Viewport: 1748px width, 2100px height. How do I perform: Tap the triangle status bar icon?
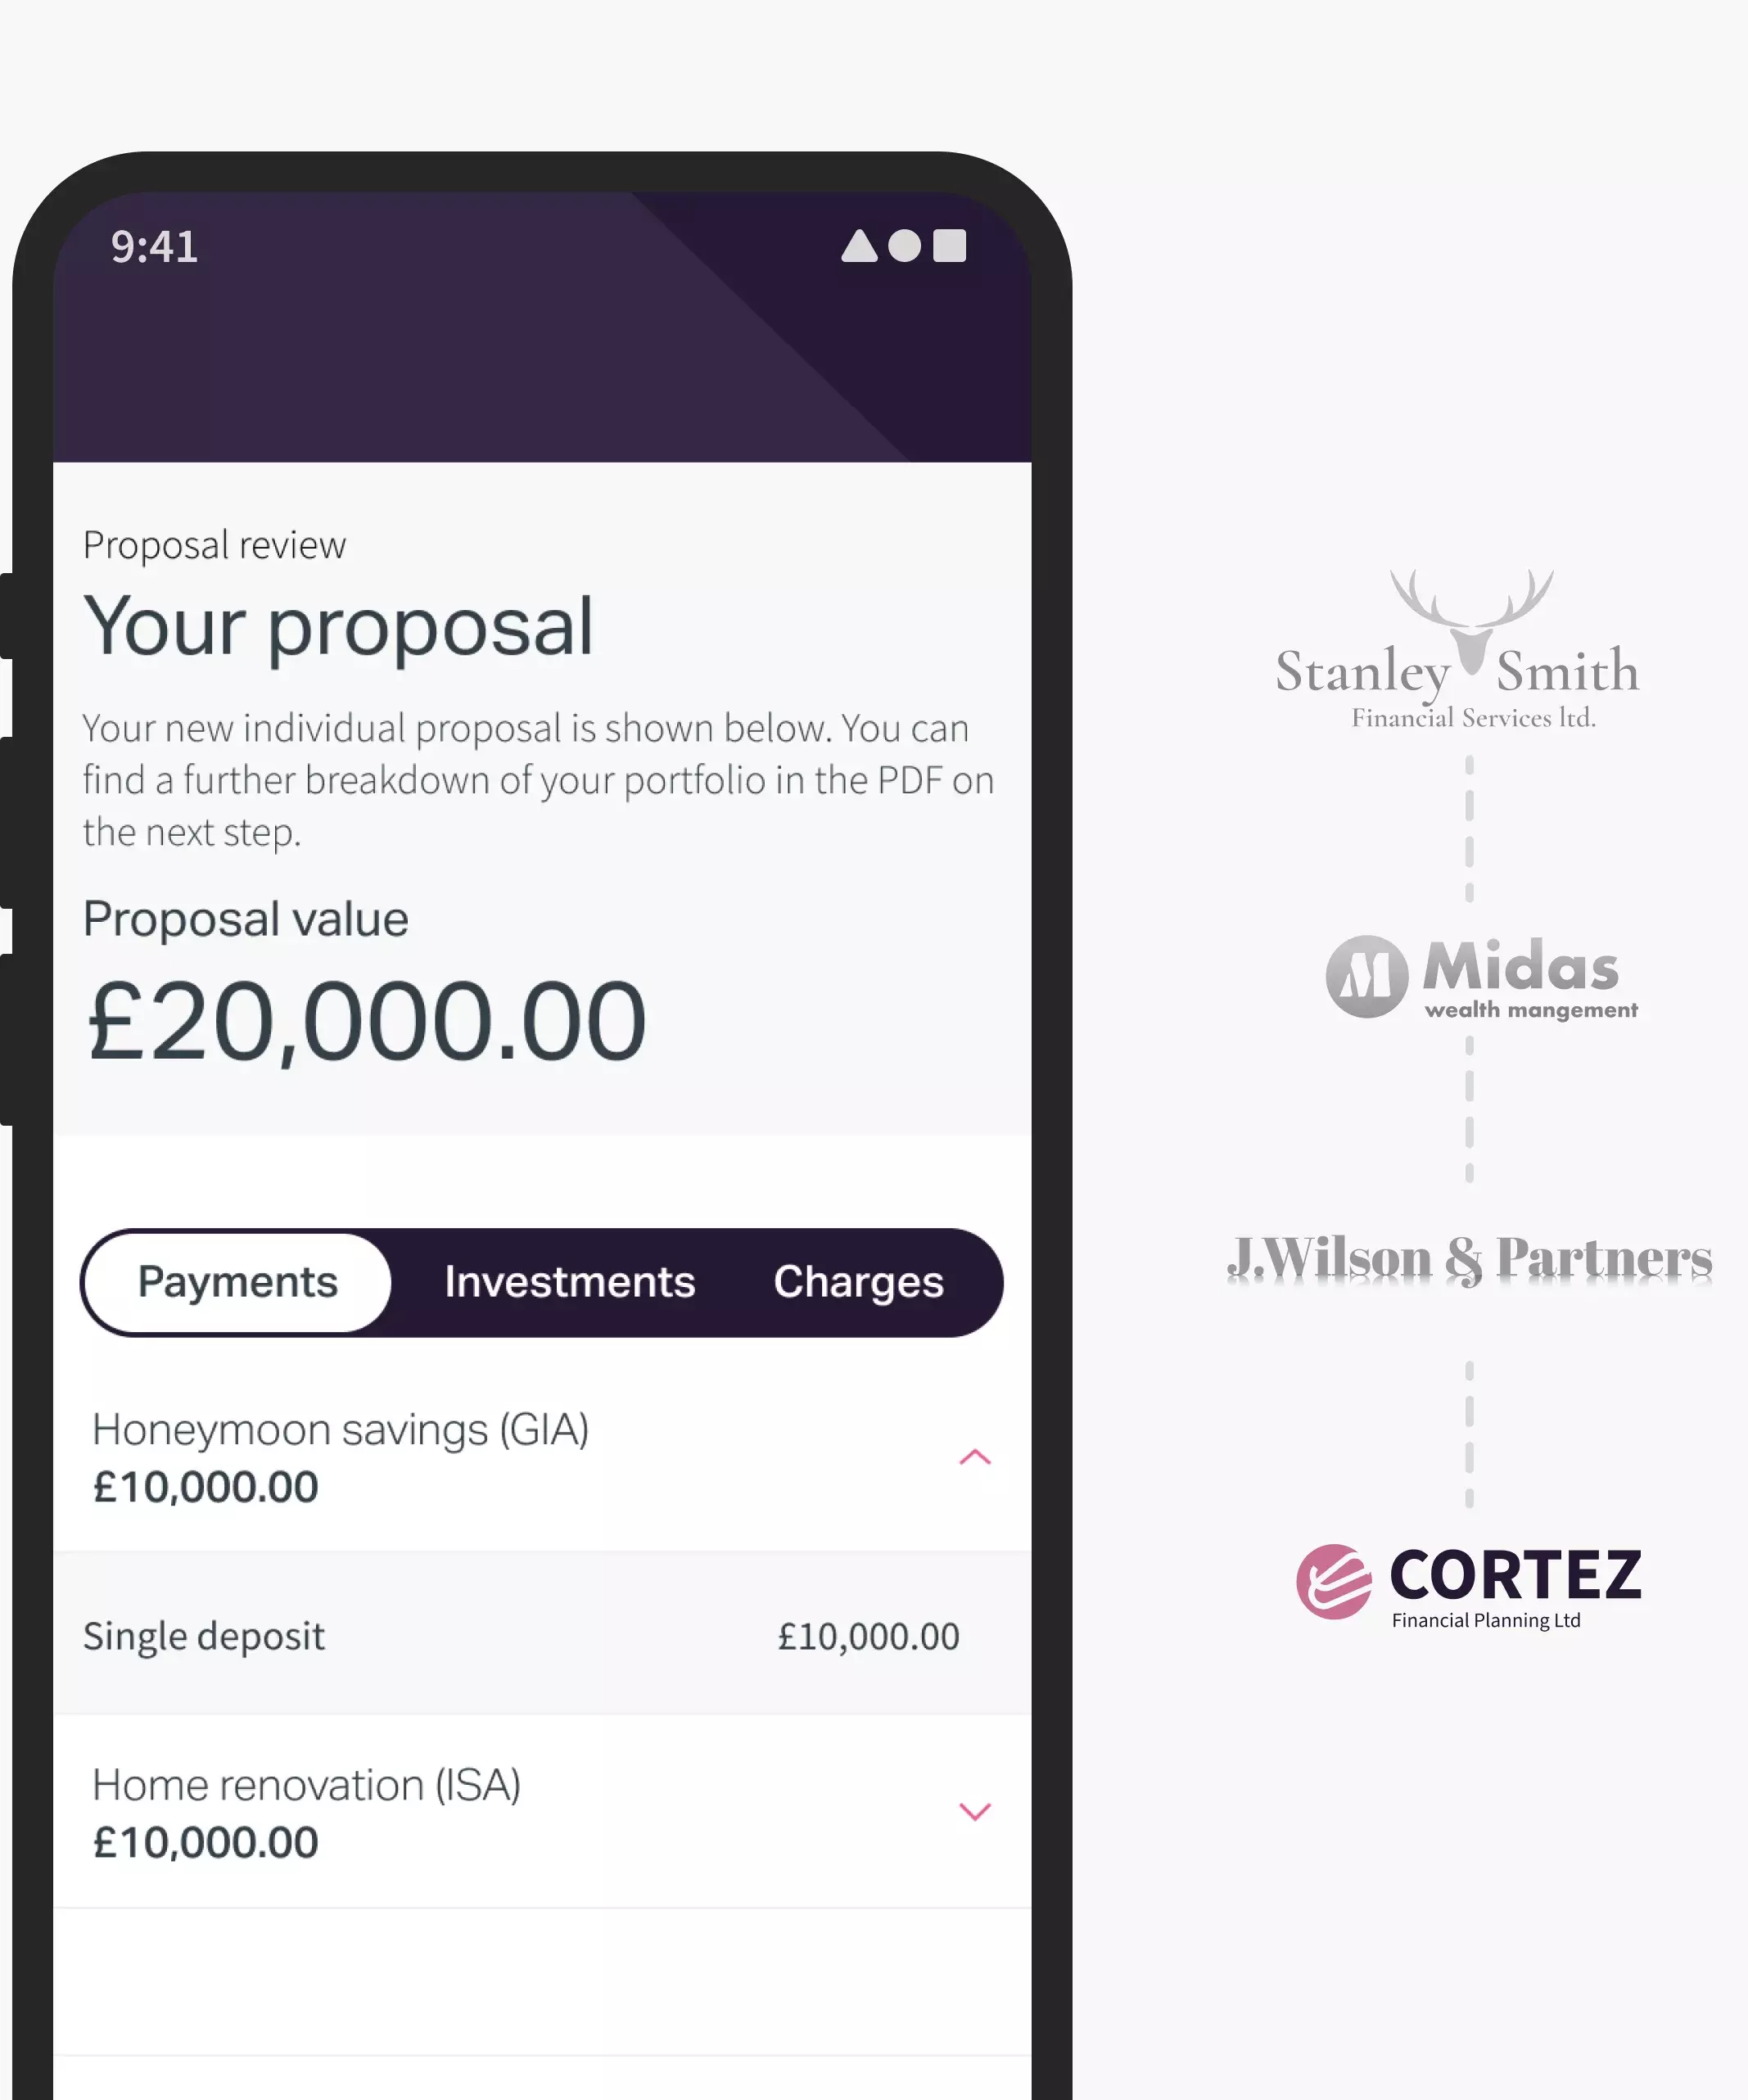pyautogui.click(x=859, y=245)
